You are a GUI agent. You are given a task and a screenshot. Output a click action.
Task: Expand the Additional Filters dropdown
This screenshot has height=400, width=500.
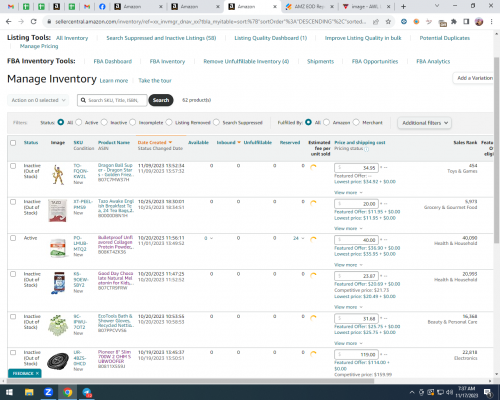click(x=424, y=123)
